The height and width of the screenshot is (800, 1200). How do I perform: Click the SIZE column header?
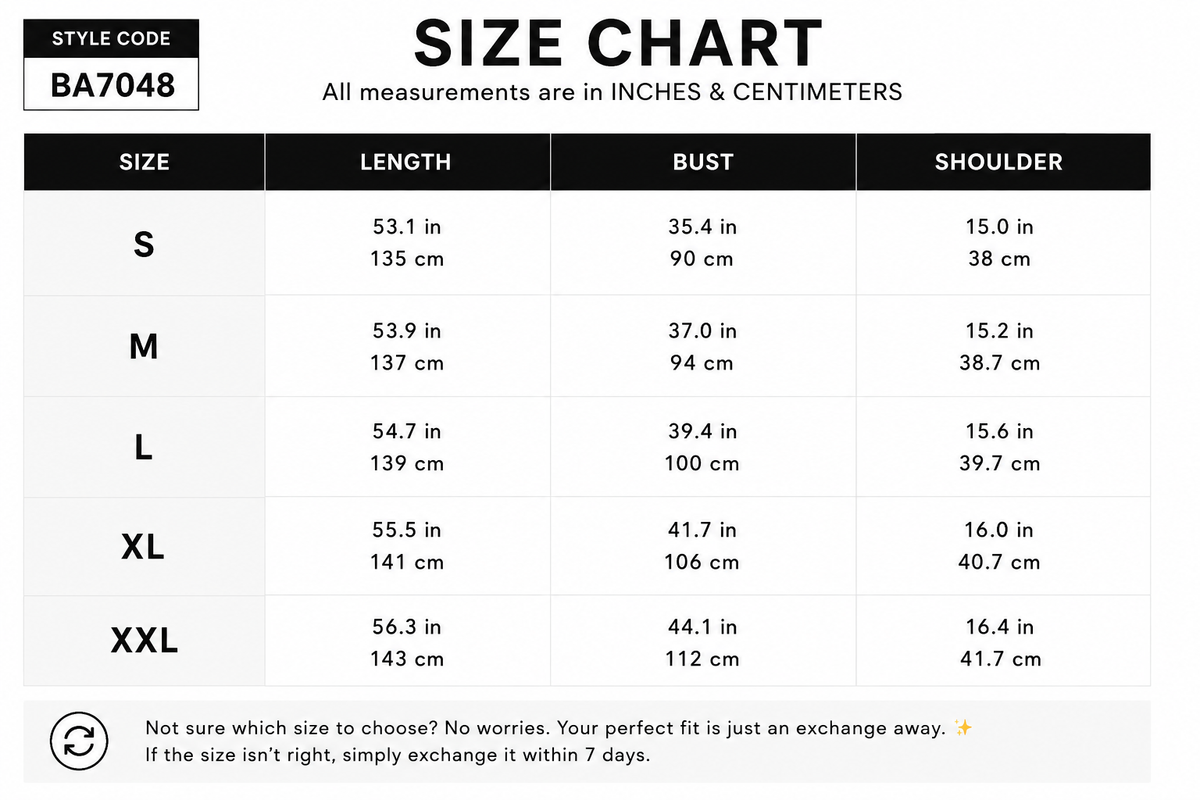coord(144,162)
